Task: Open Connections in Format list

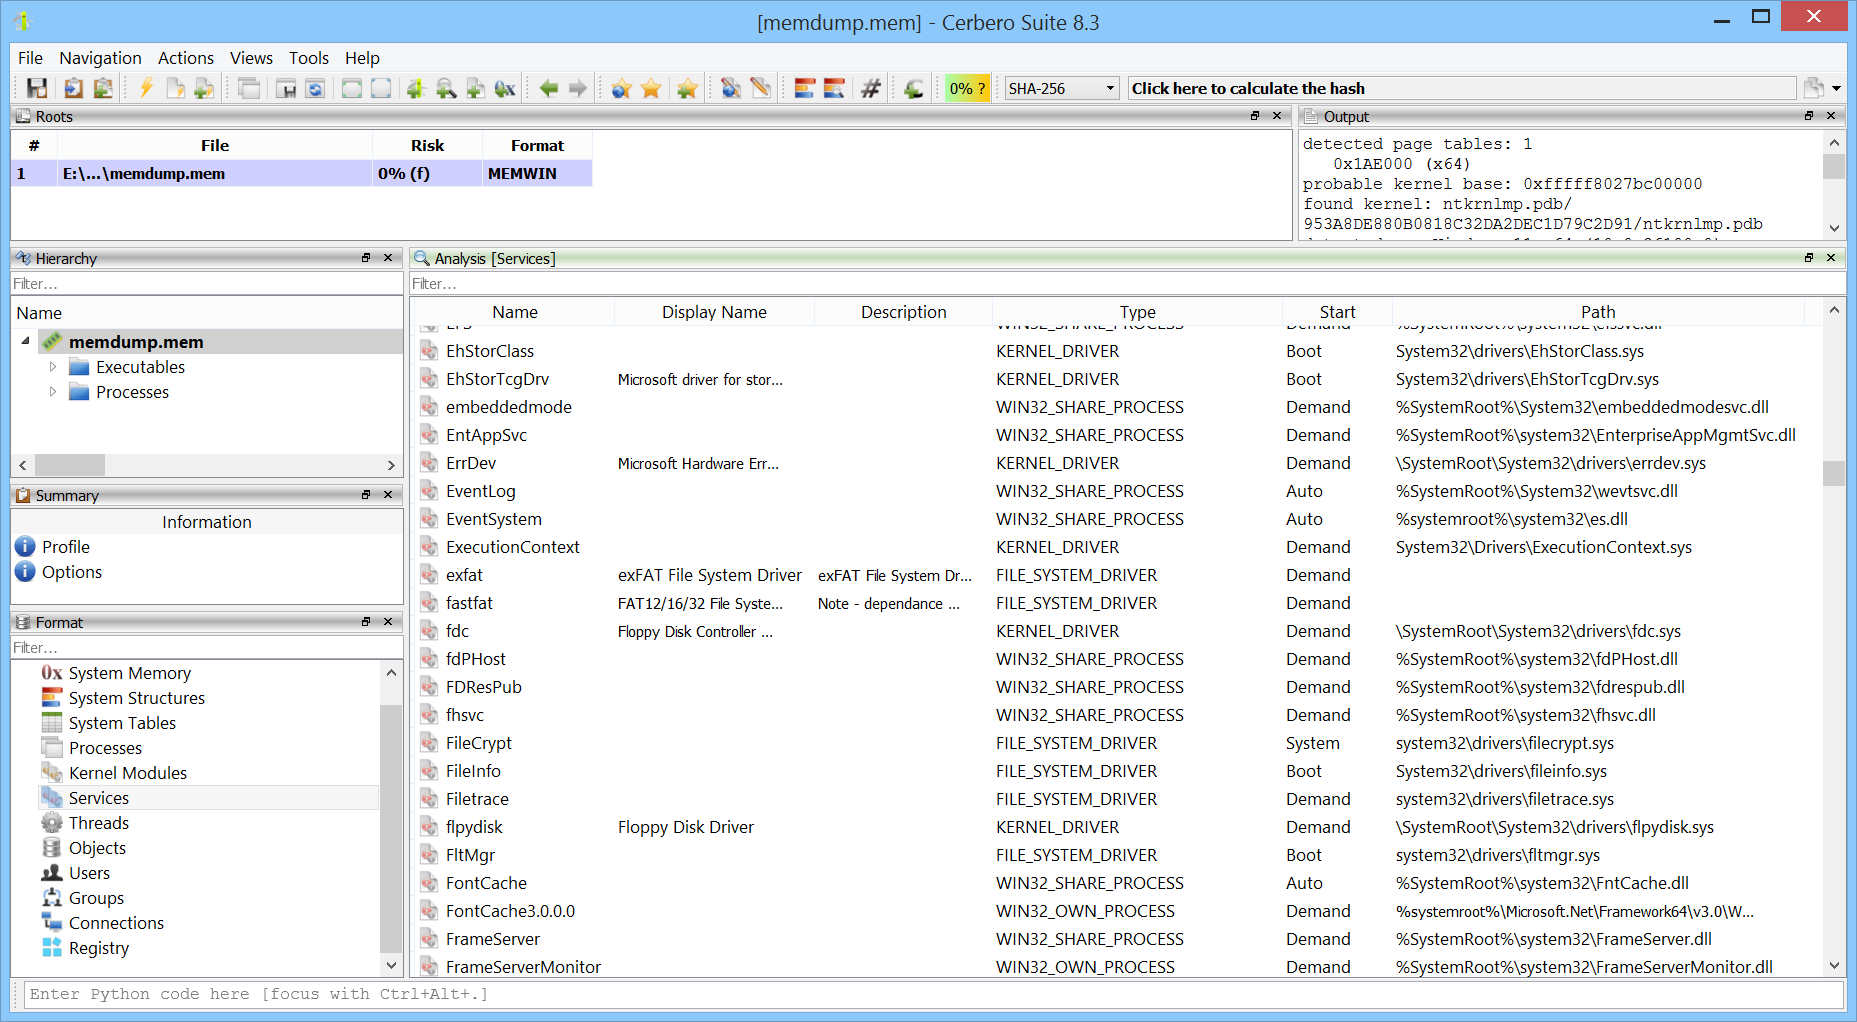Action: [x=116, y=923]
